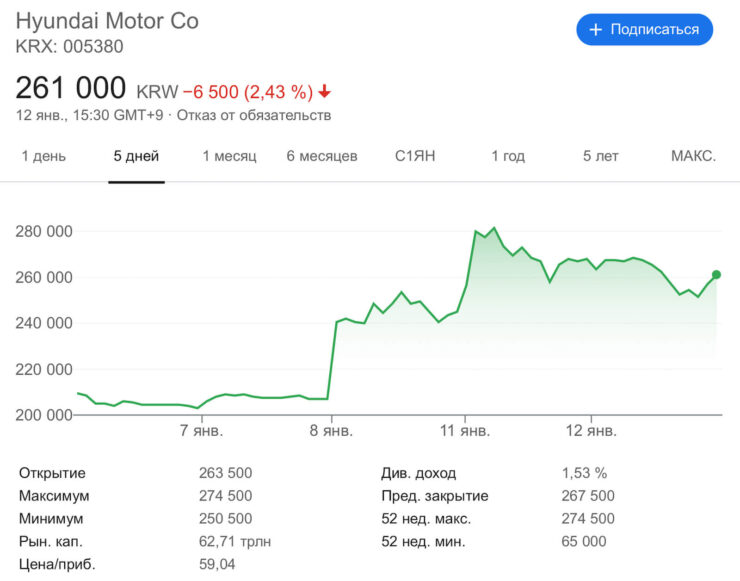Click the 7 янв. date label on the axis
This screenshot has width=740, height=581.
[x=201, y=431]
